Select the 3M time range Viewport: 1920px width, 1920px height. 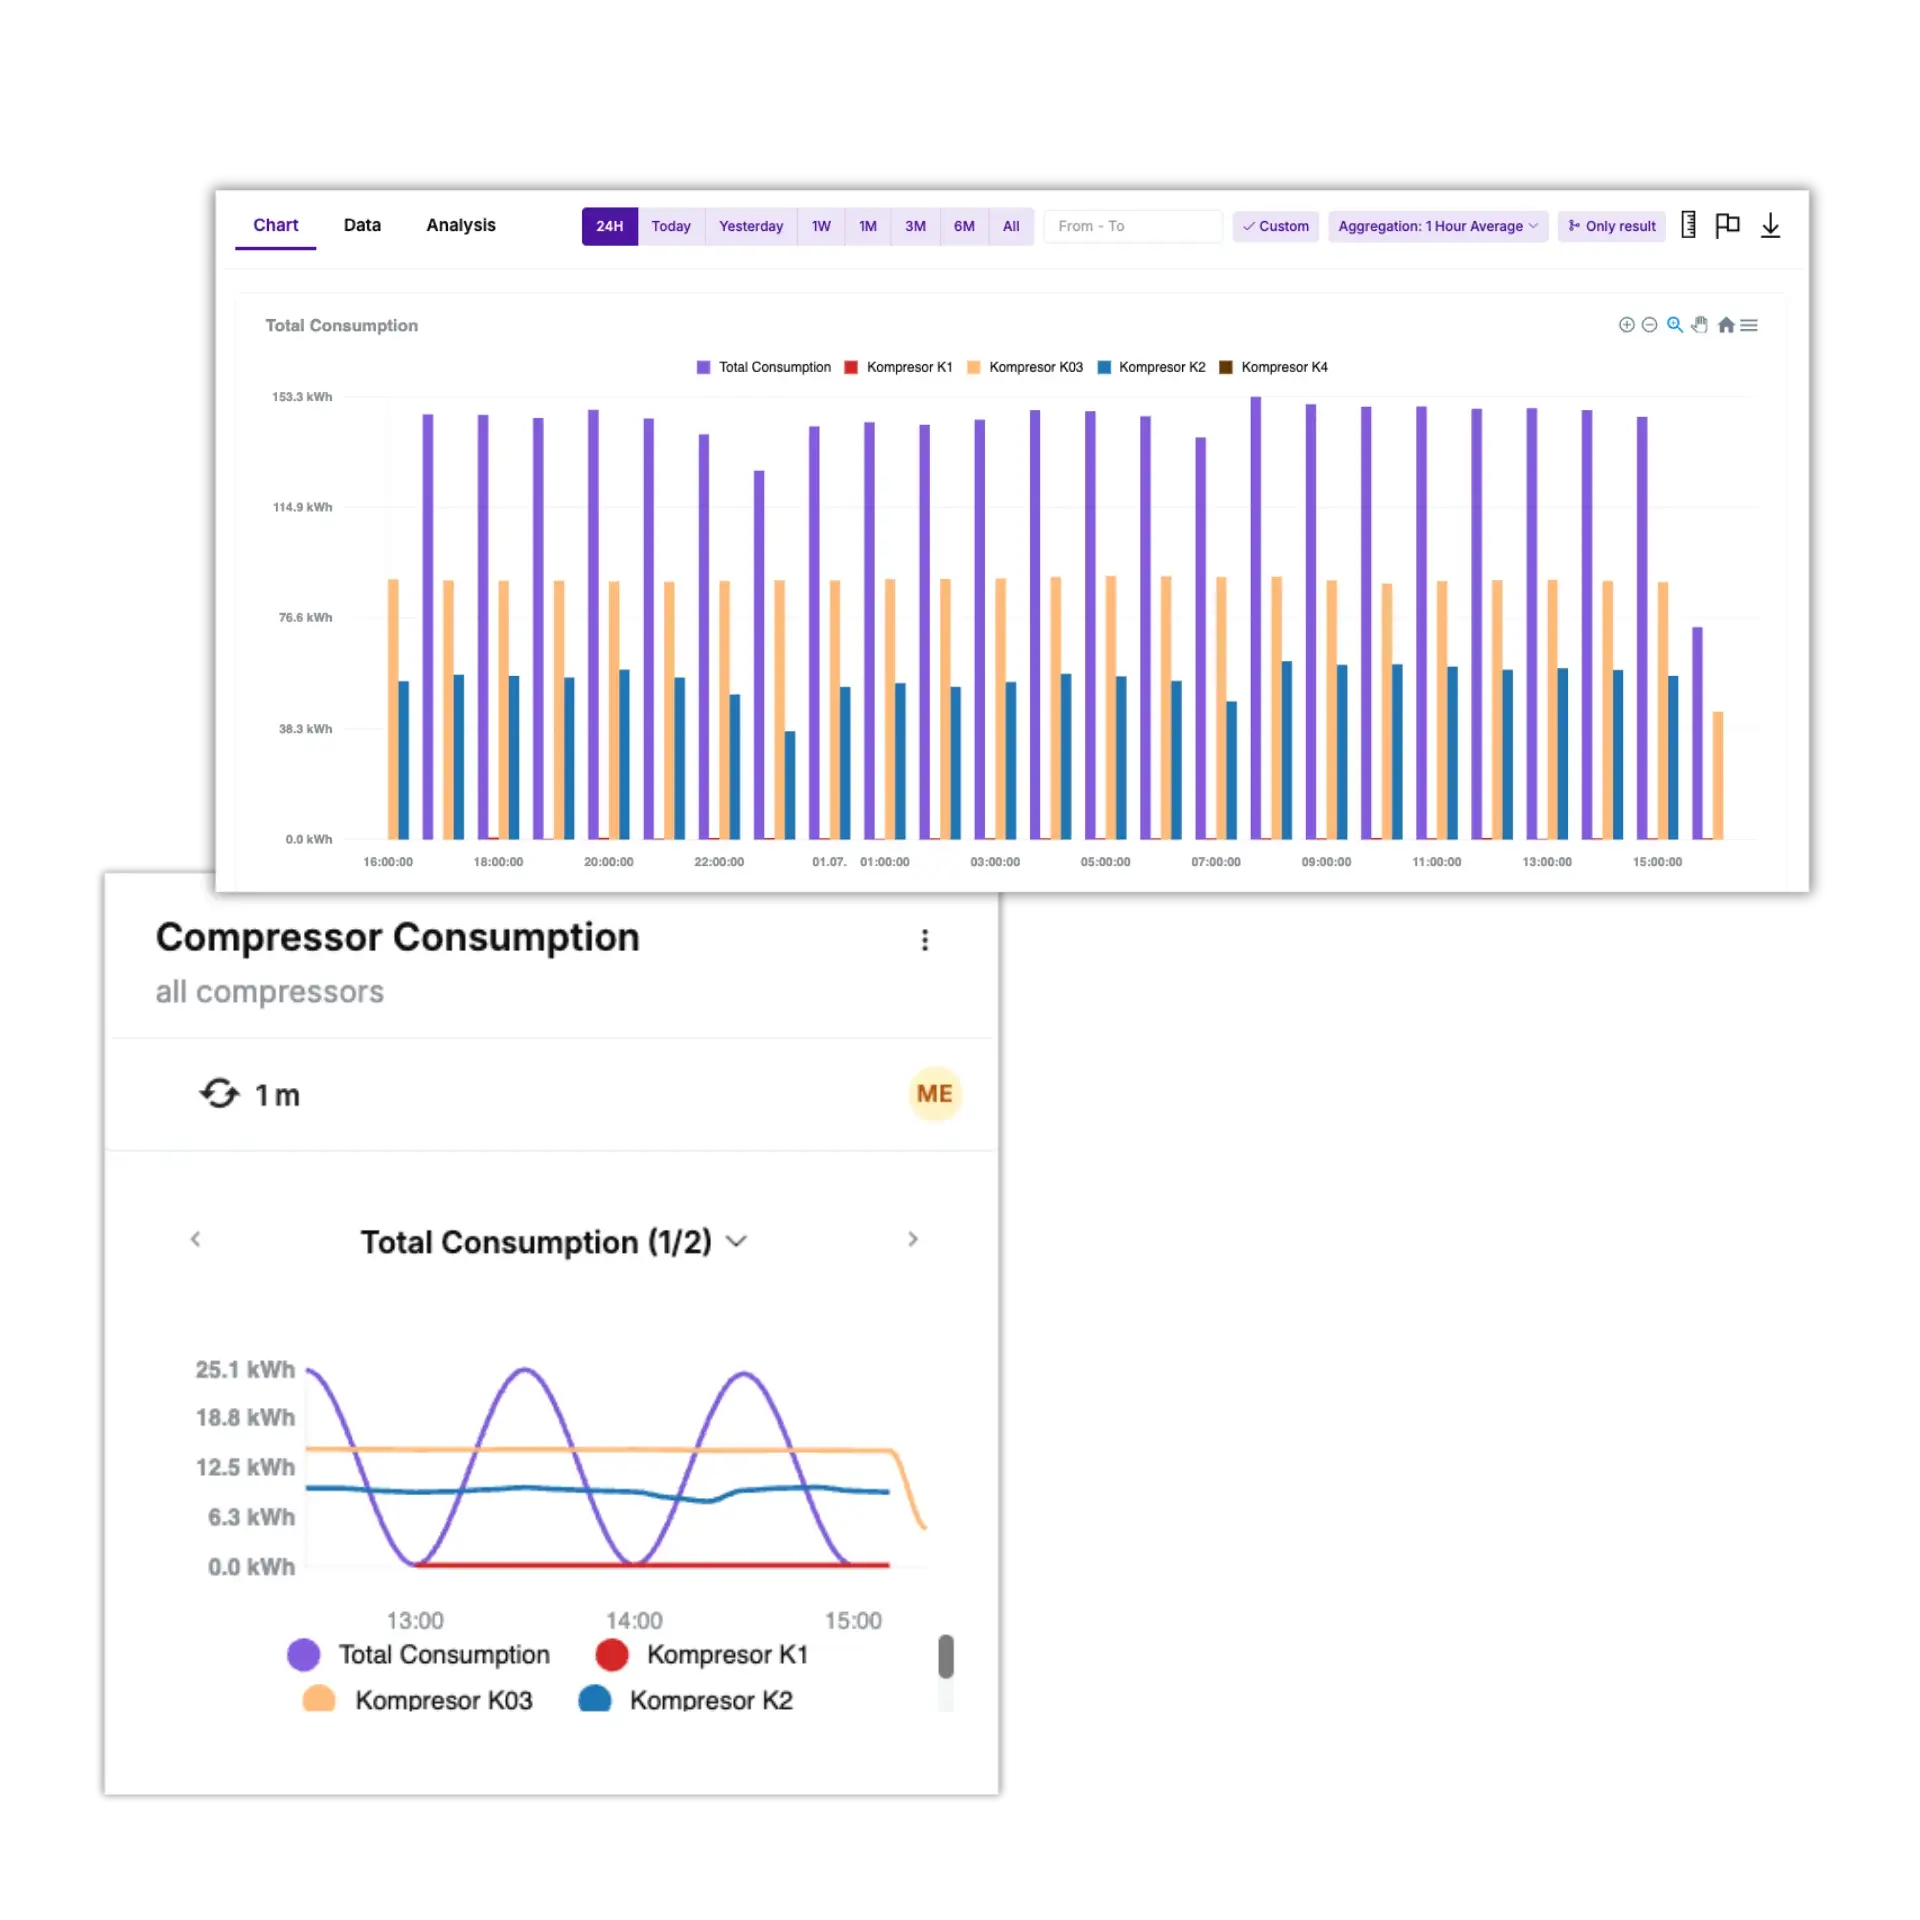coord(915,226)
